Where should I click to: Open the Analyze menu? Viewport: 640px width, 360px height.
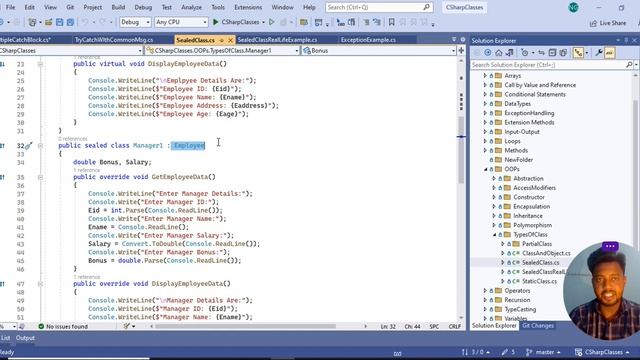coord(191,7)
